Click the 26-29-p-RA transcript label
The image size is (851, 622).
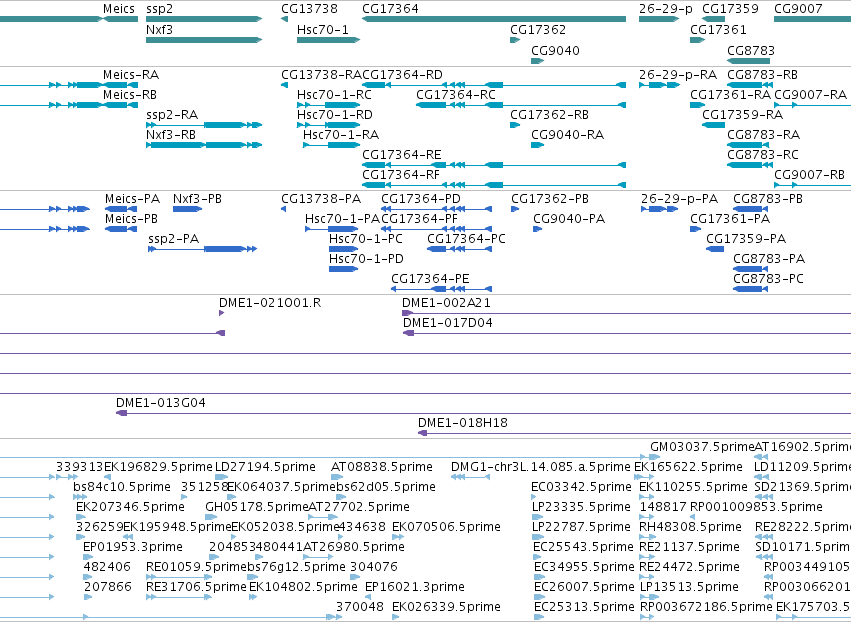pos(678,74)
